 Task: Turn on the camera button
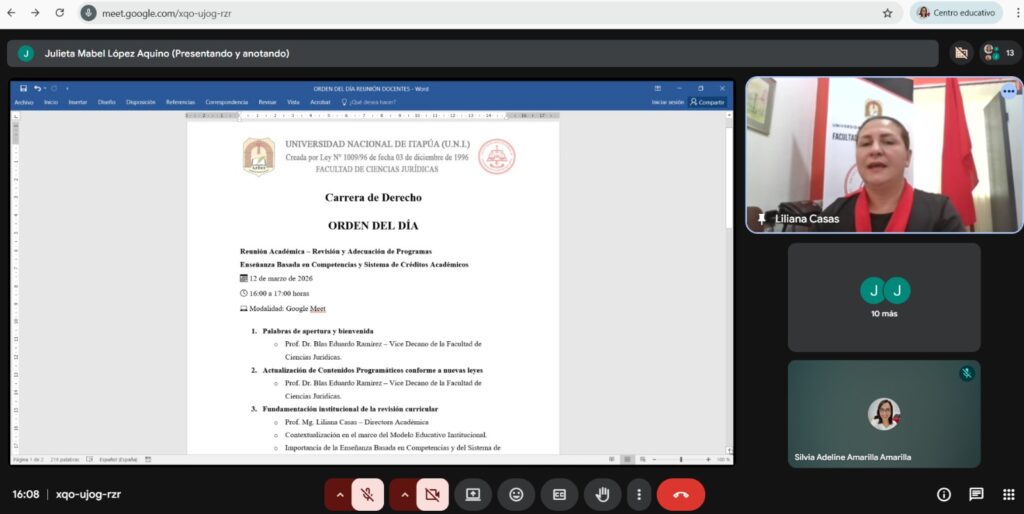(x=432, y=494)
